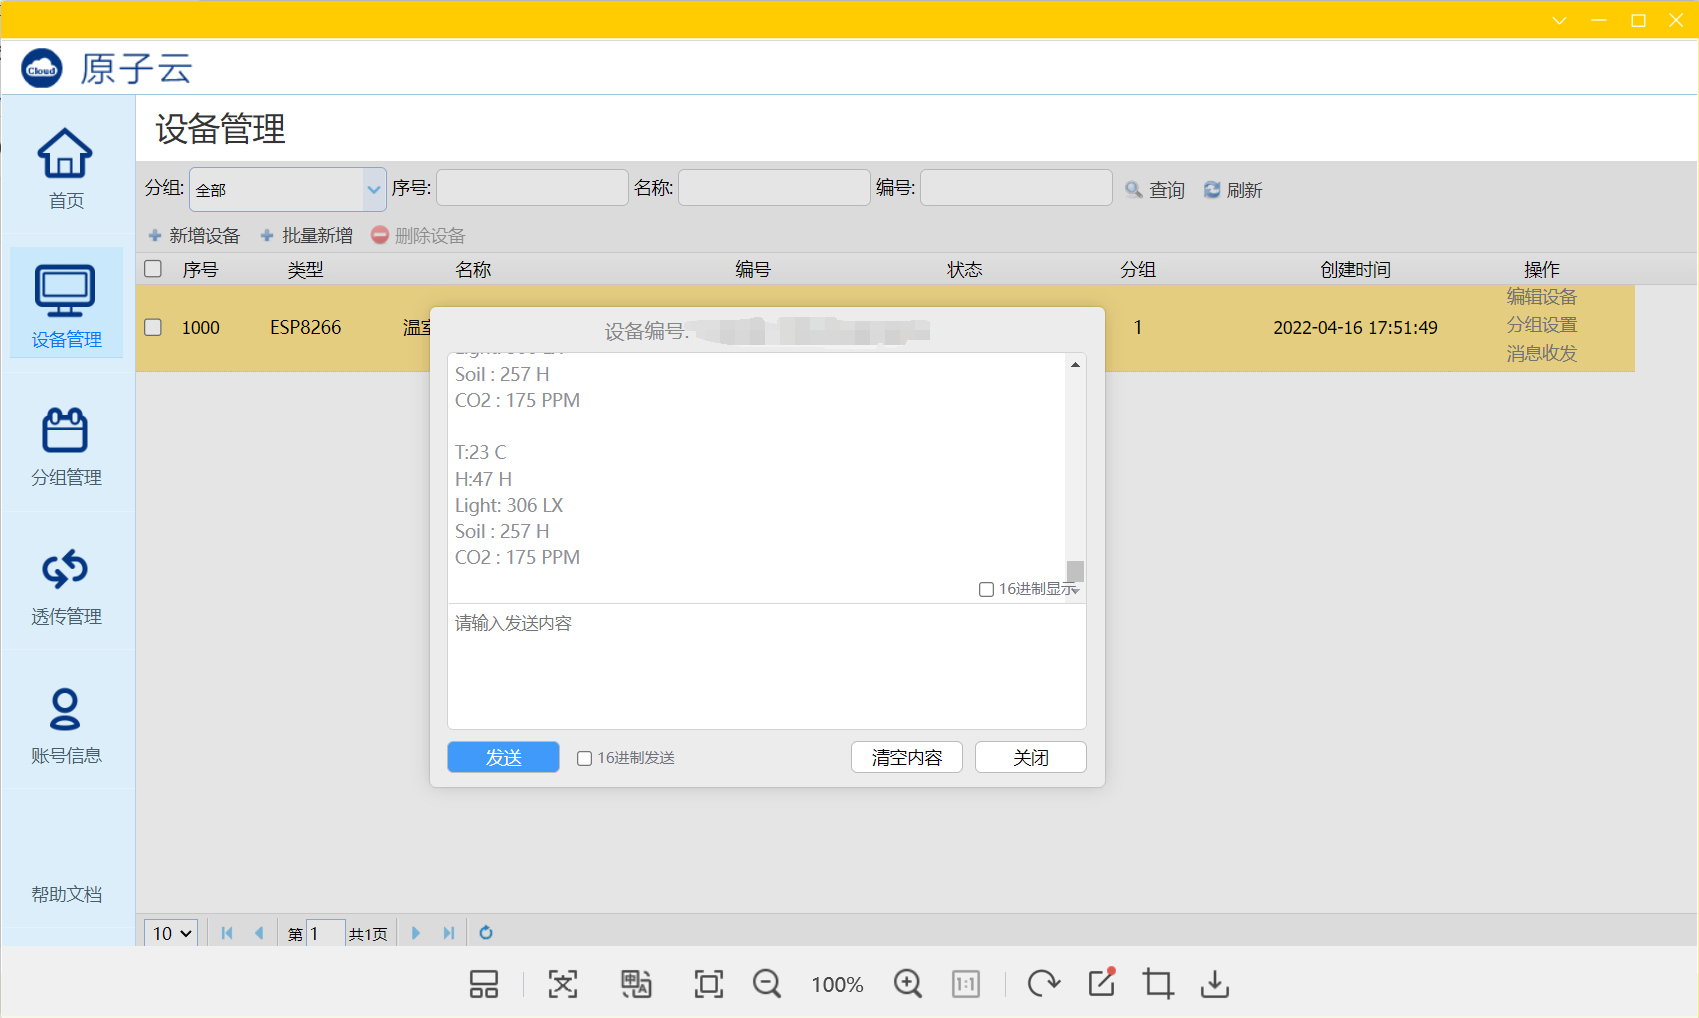Image resolution: width=1699 pixels, height=1018 pixels.
Task: Open 账号信息 in the sidebar
Action: click(x=66, y=725)
